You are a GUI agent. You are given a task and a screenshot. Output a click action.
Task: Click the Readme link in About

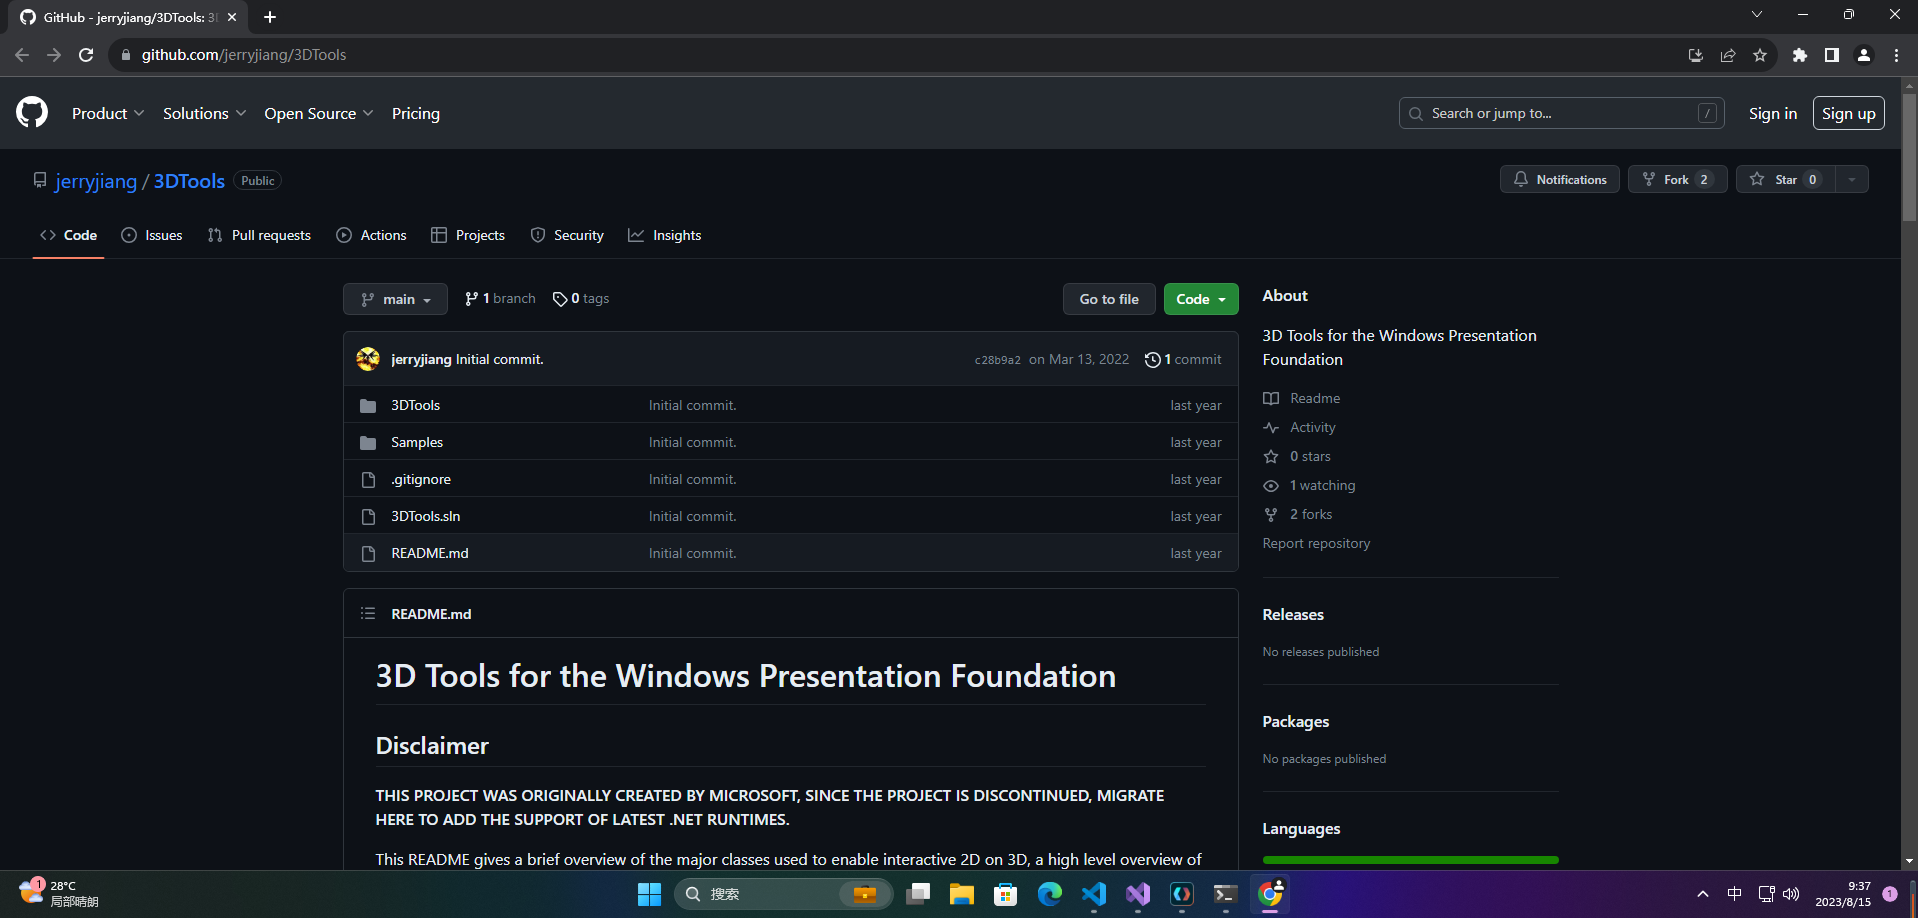[1302, 398]
